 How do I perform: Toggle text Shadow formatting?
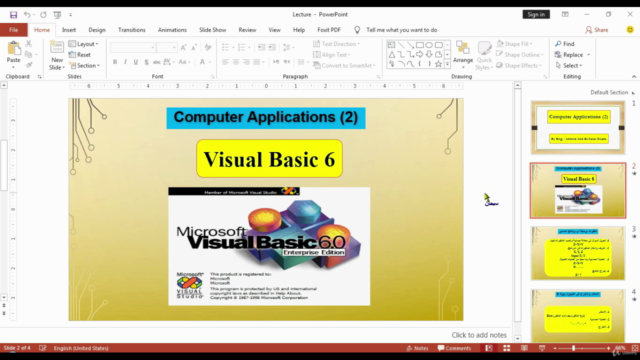click(146, 62)
